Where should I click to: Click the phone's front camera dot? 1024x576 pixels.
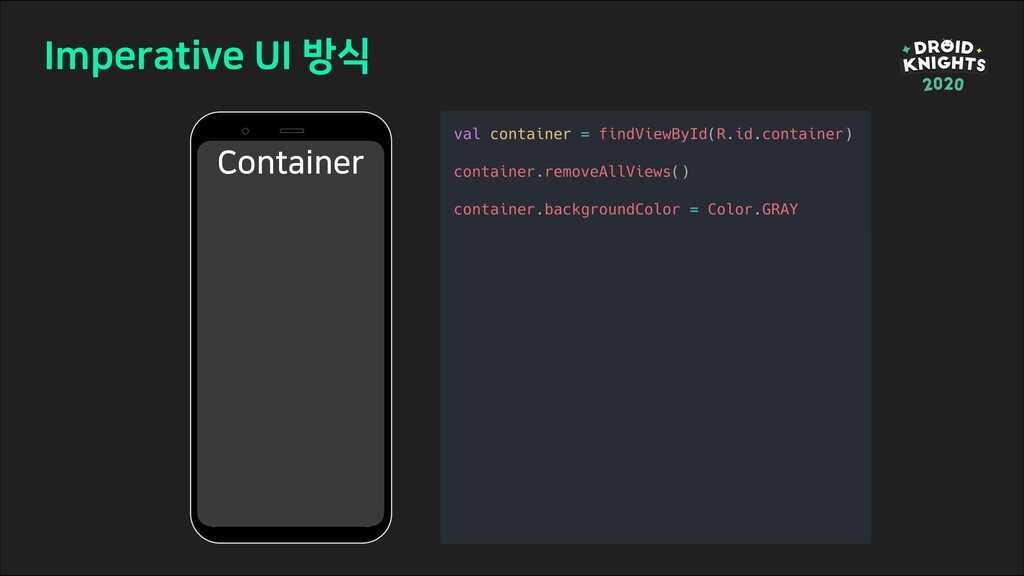pos(245,131)
